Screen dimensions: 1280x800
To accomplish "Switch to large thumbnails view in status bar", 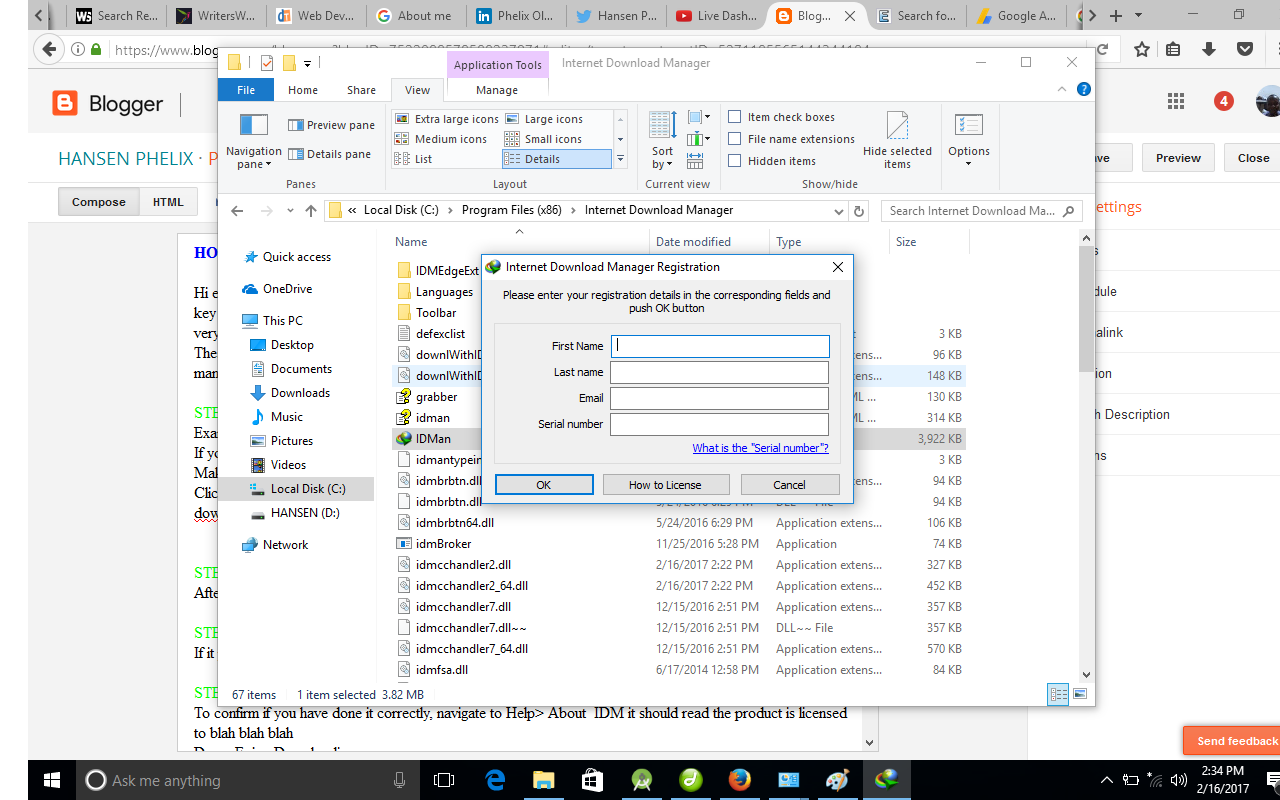I will tap(1080, 694).
